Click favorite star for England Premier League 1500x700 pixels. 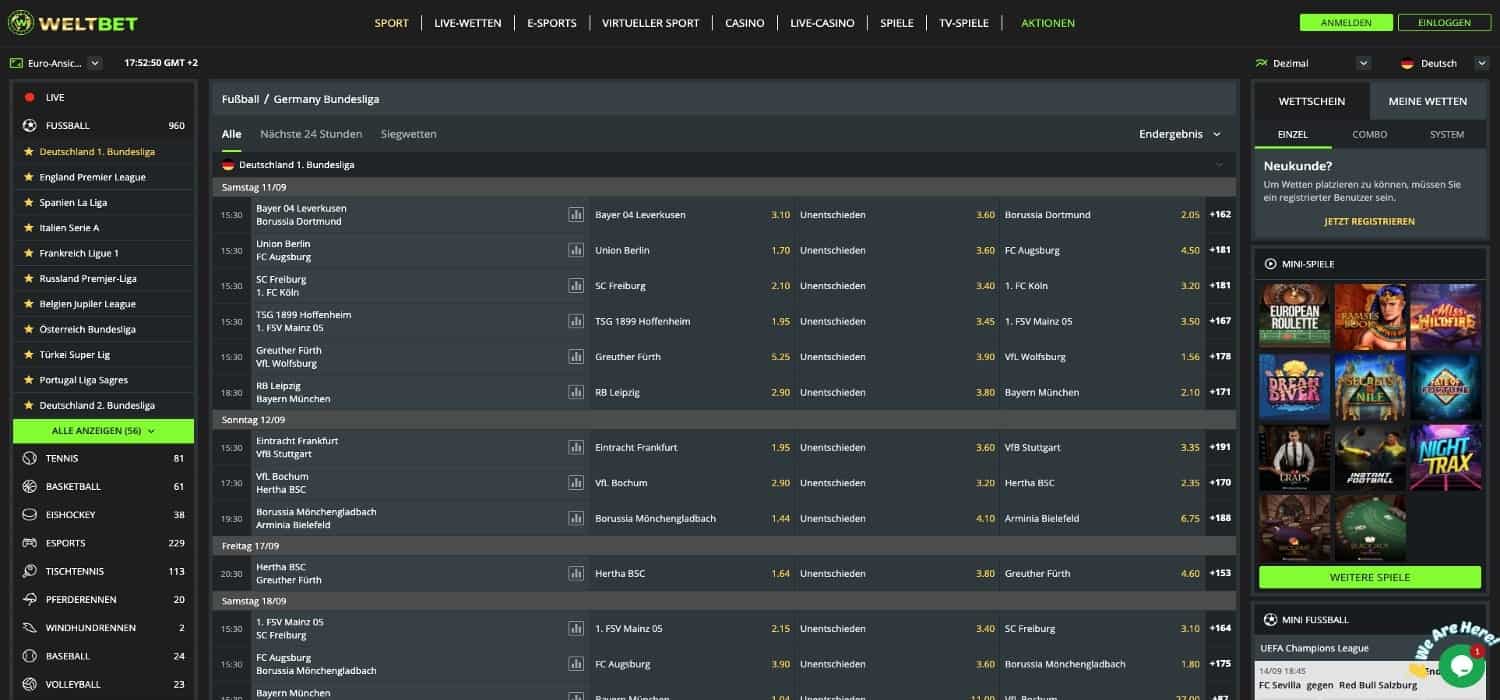(29, 177)
